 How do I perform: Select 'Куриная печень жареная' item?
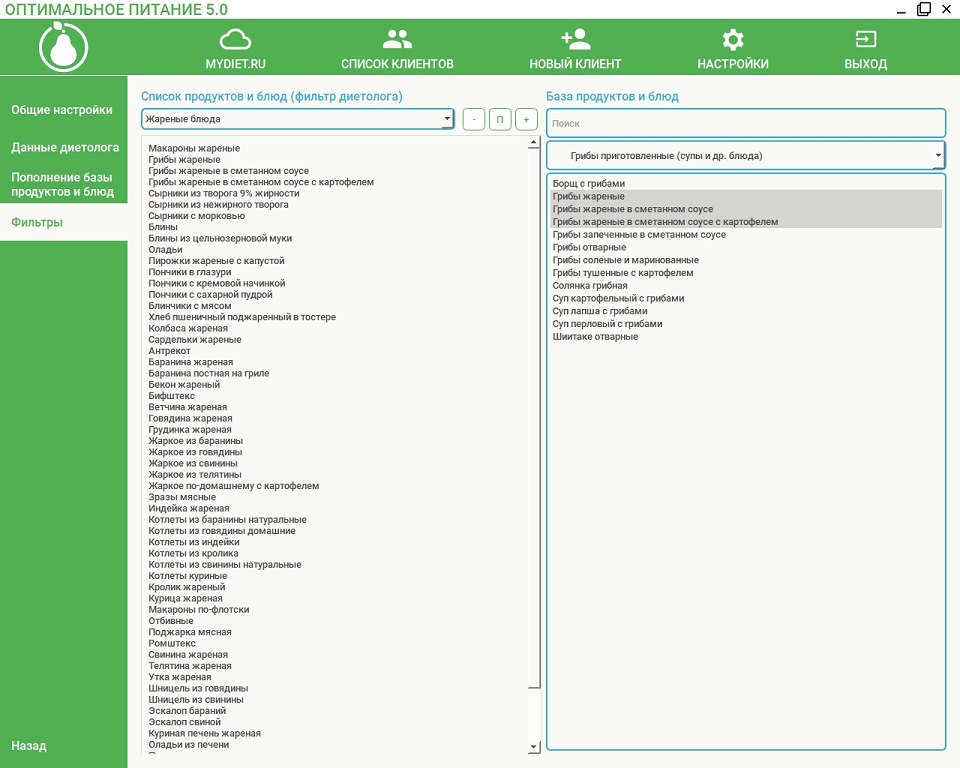[x=204, y=733]
